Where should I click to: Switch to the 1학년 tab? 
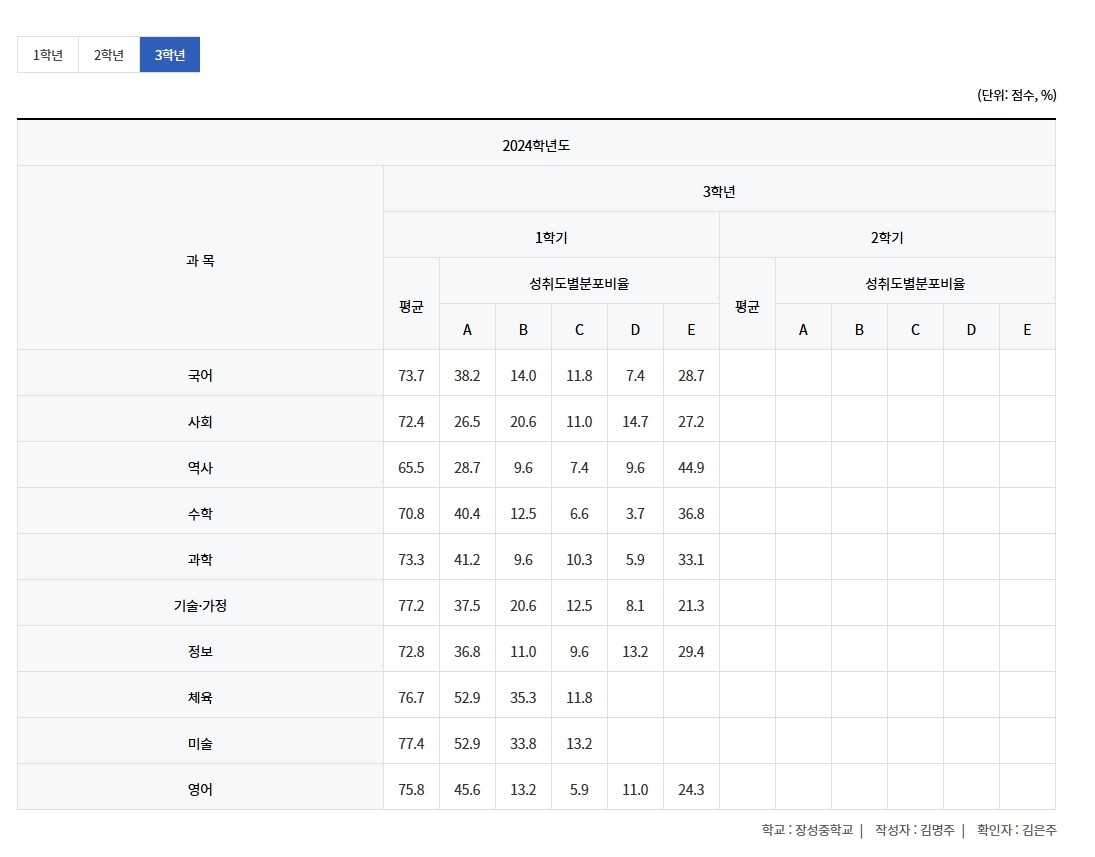pyautogui.click(x=47, y=55)
